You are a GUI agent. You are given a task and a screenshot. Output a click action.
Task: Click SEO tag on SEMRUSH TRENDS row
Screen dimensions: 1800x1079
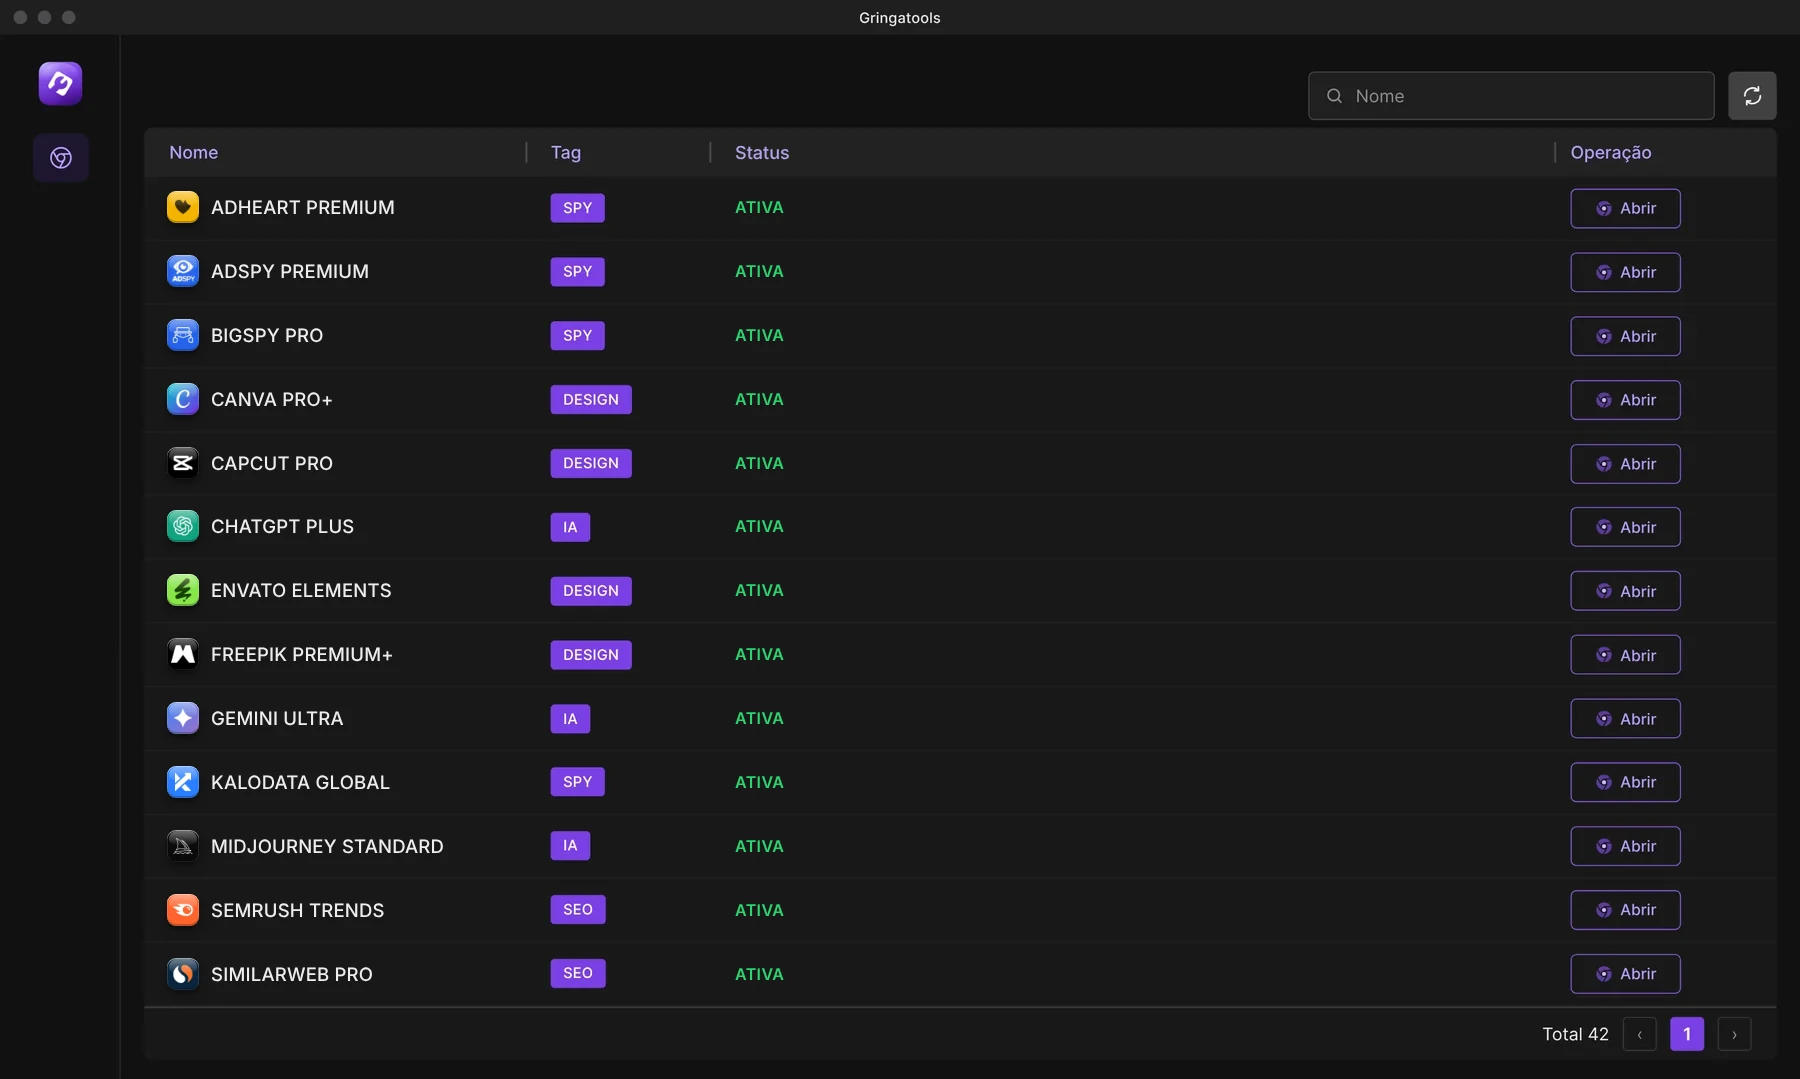(578, 910)
